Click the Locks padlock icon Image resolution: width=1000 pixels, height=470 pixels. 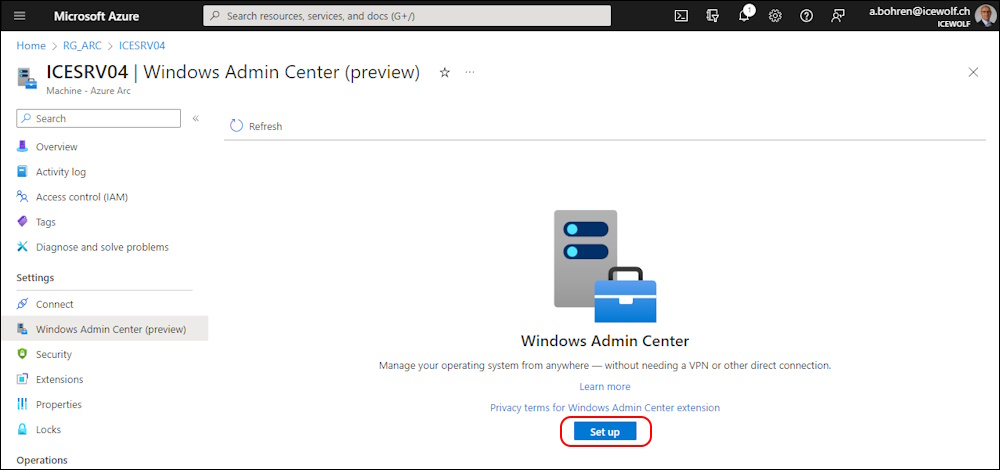[x=23, y=429]
